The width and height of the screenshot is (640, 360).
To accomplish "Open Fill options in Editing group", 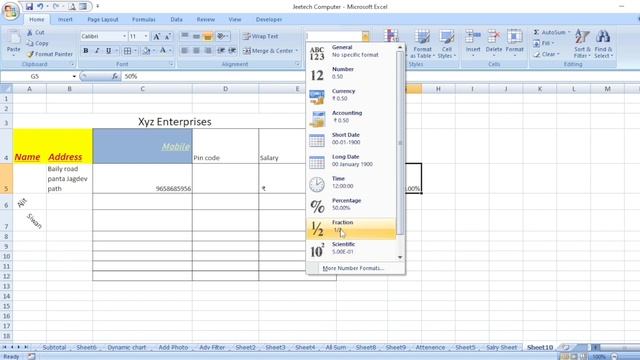I will (x=544, y=43).
